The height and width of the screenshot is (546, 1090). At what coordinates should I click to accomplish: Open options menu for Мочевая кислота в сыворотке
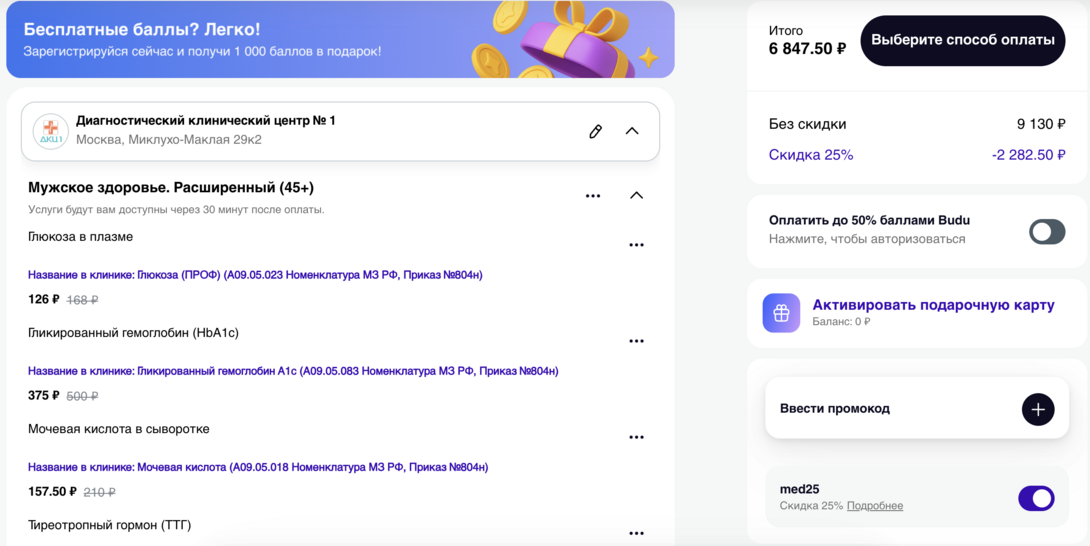(636, 437)
